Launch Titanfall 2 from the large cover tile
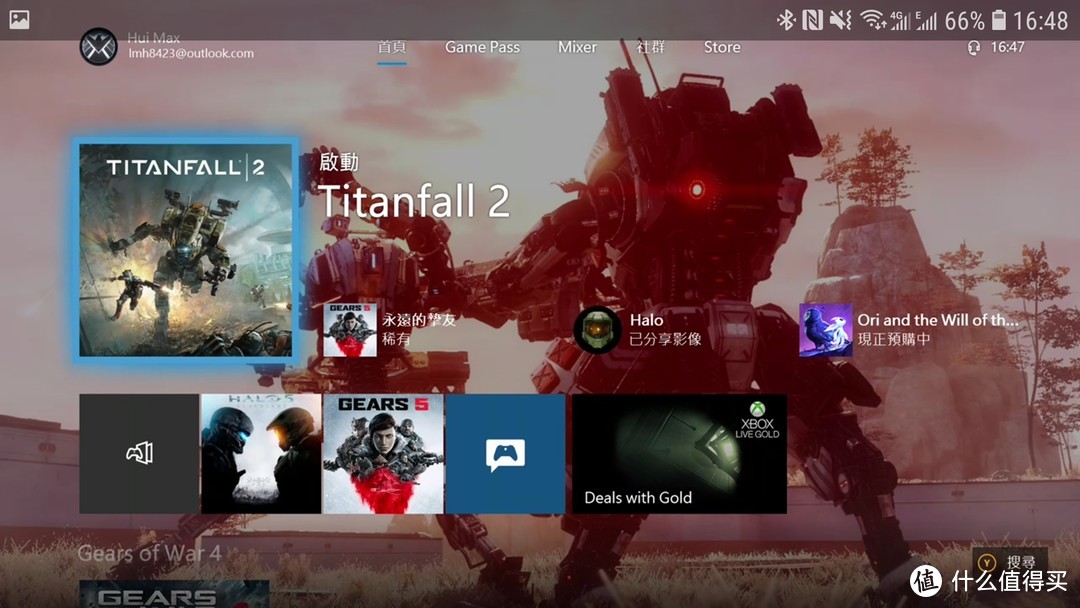Viewport: 1080px width, 608px height. coord(186,250)
